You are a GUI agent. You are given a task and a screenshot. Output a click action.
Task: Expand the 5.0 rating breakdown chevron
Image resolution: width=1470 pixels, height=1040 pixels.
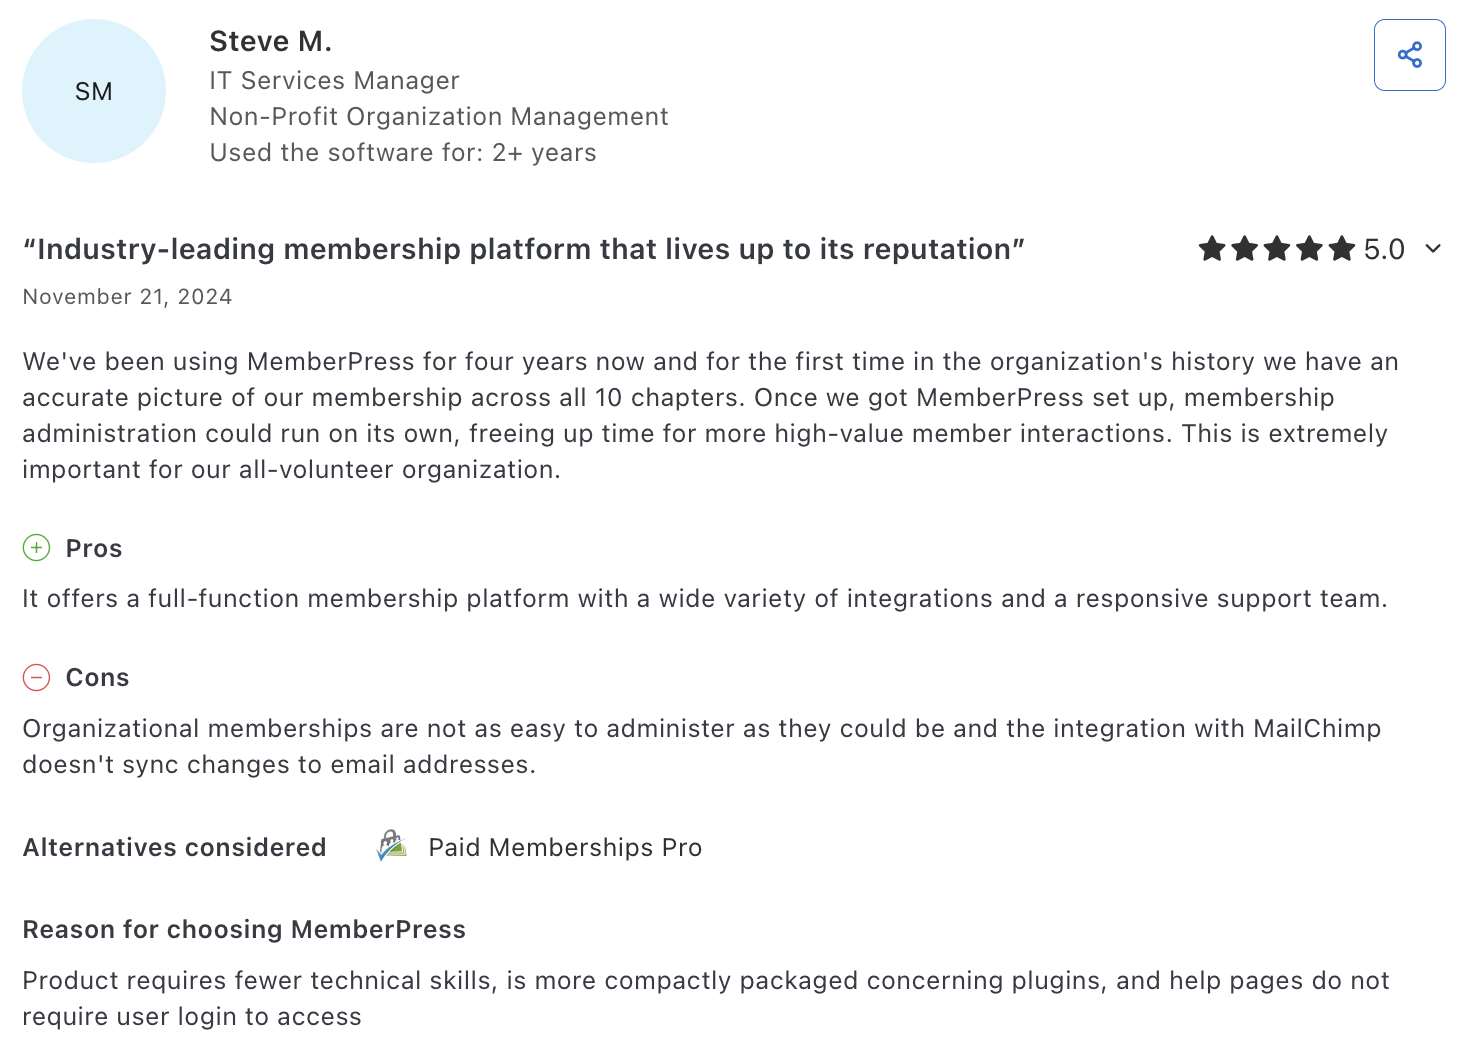(1433, 249)
